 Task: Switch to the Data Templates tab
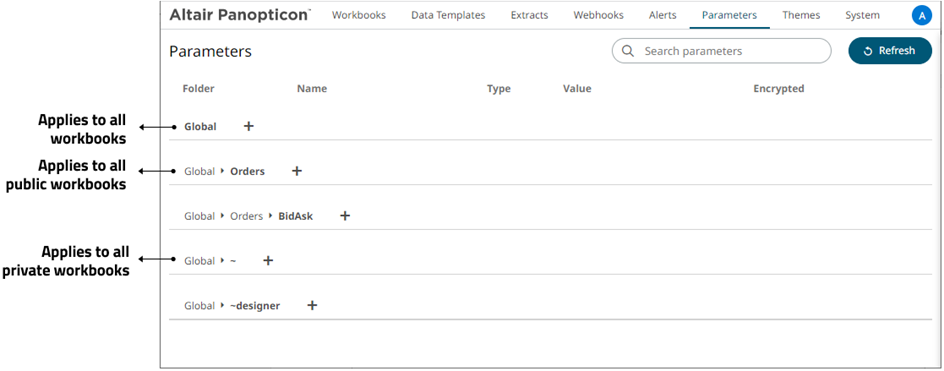pos(448,16)
